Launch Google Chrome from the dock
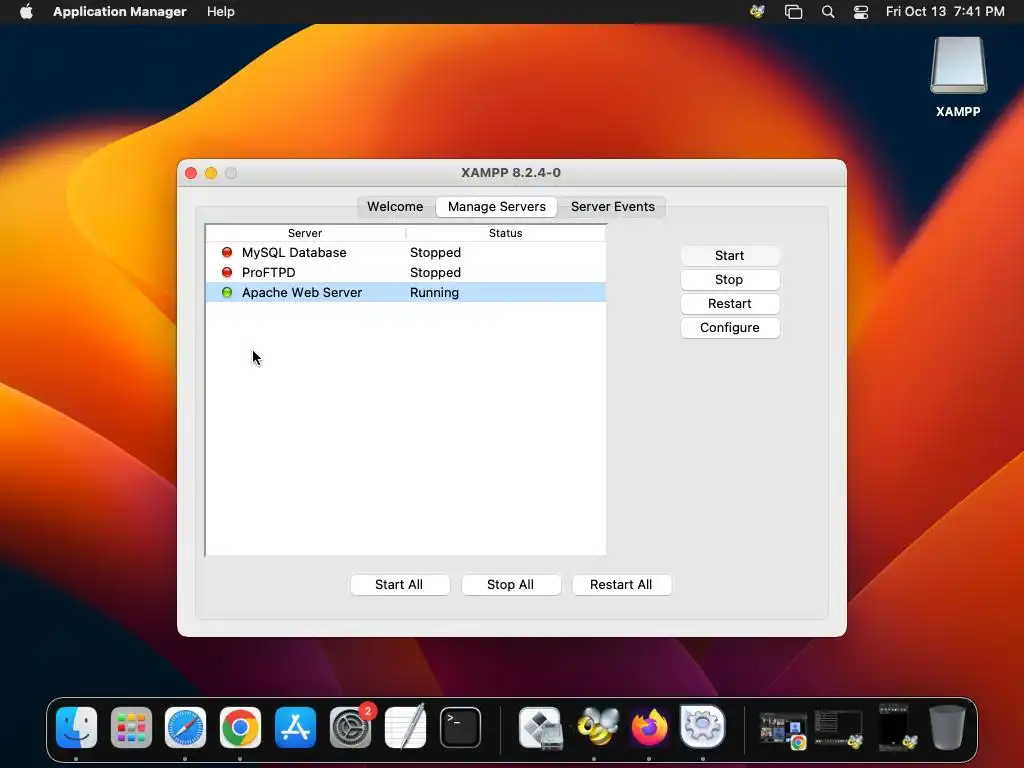Viewport: 1024px width, 768px height. tap(240, 728)
